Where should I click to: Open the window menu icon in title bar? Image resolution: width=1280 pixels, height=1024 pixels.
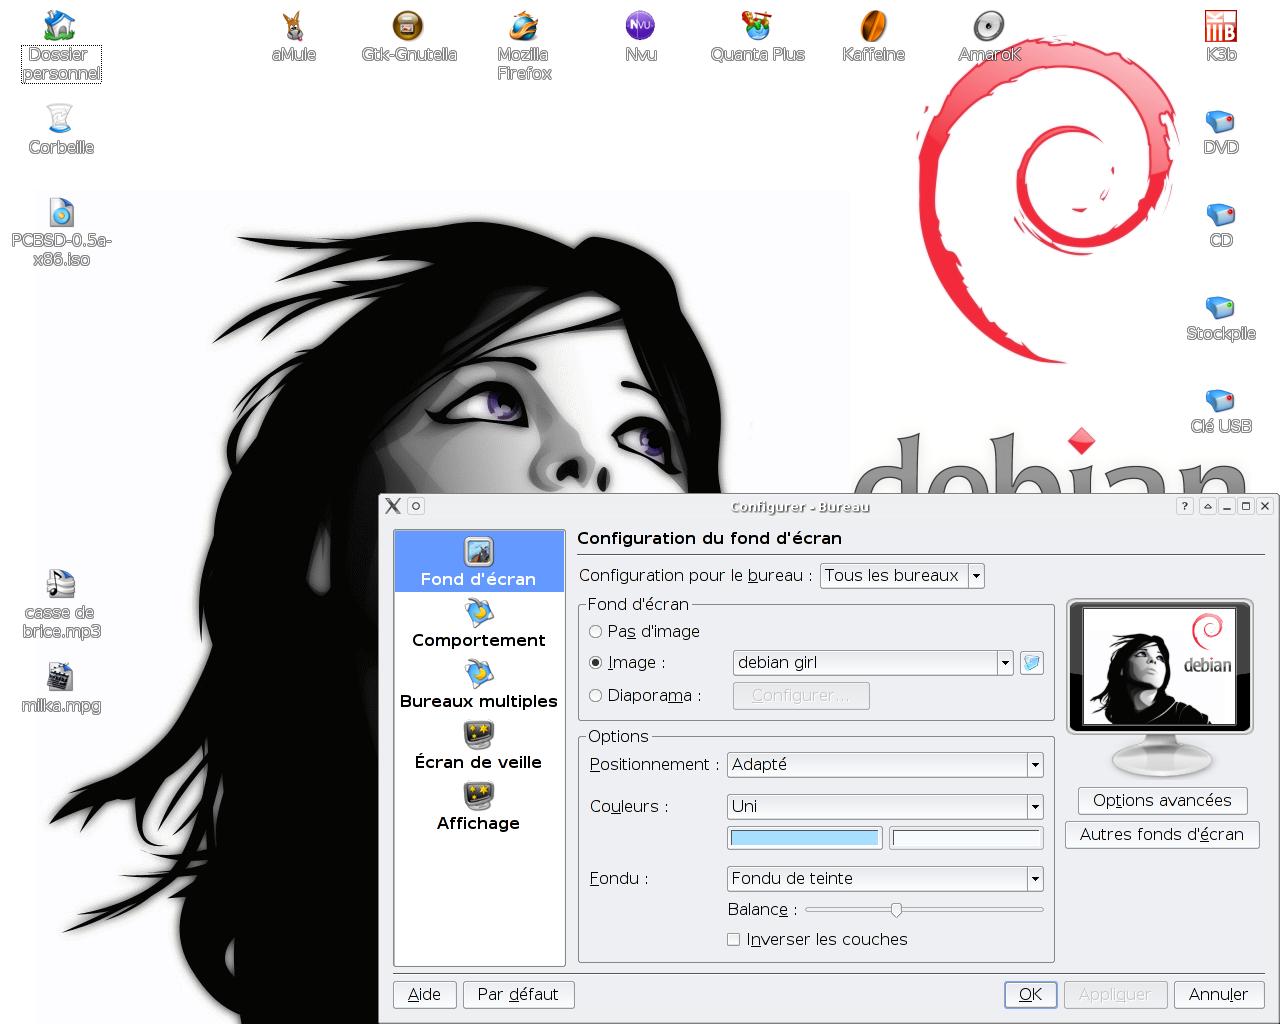pyautogui.click(x=393, y=506)
